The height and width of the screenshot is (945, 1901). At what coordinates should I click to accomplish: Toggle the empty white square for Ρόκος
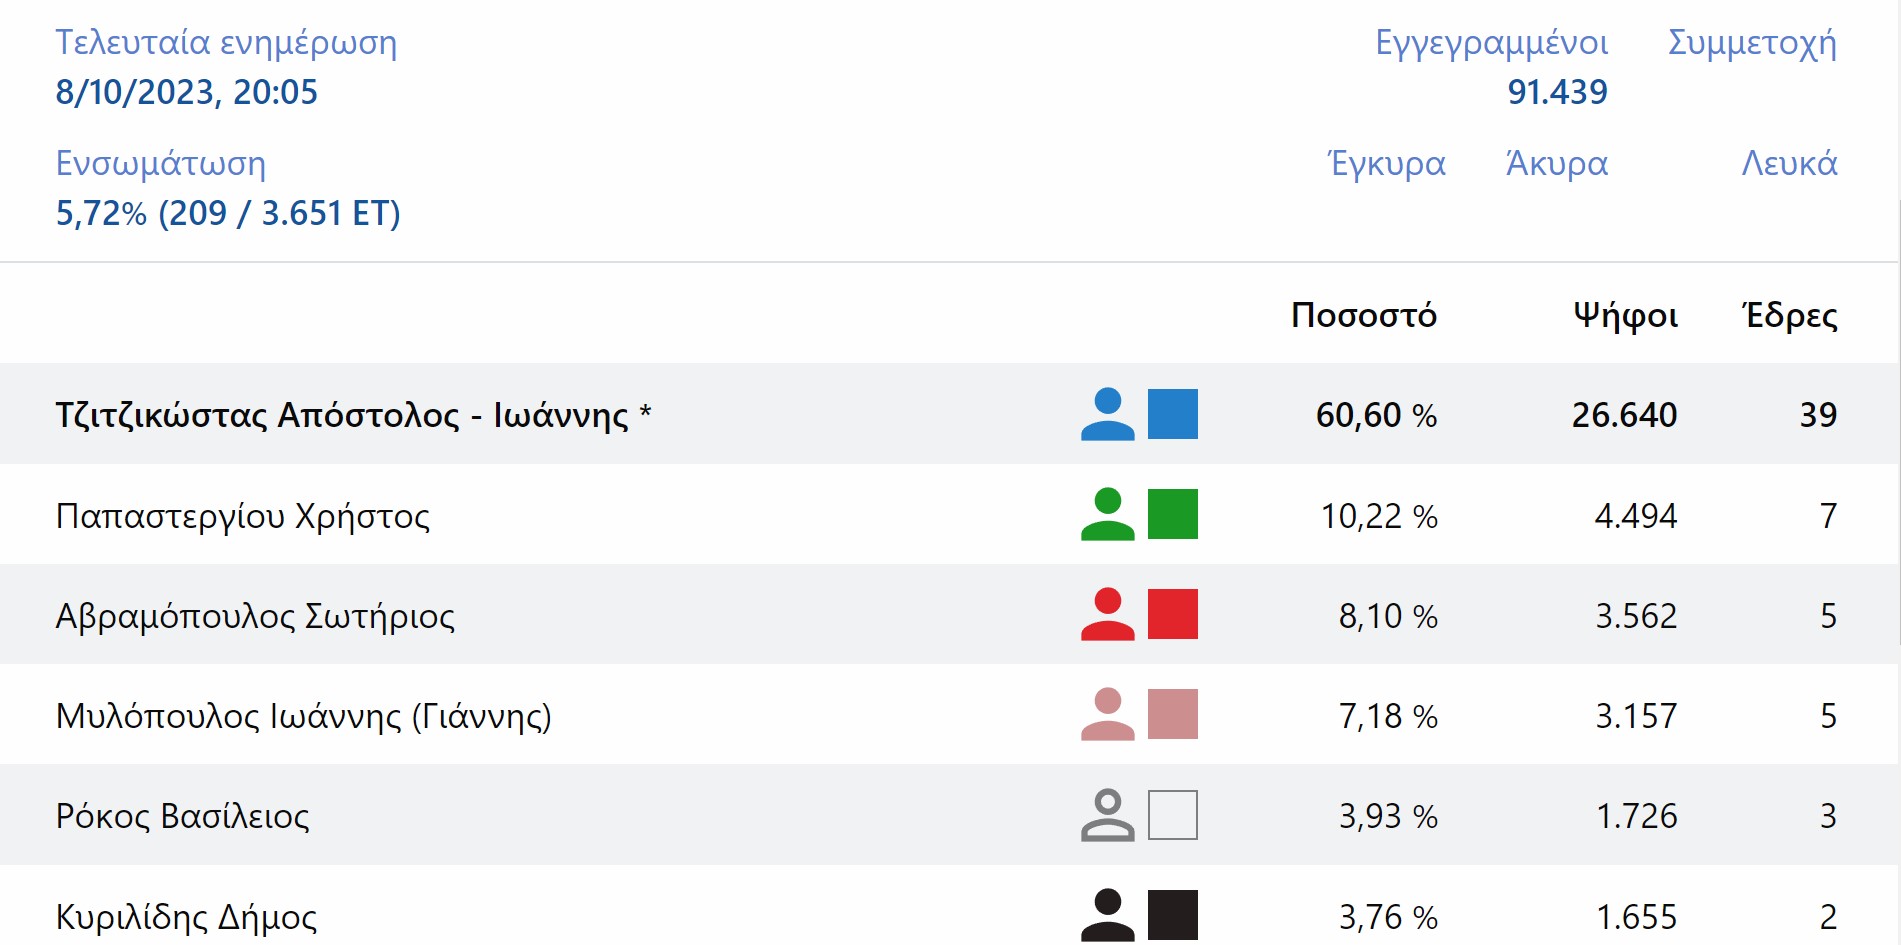[1172, 815]
